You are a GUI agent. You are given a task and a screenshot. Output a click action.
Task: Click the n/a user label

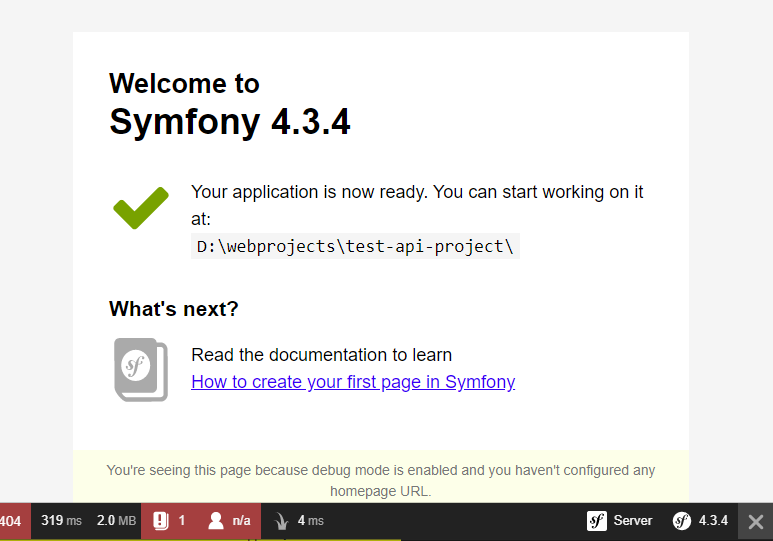[241, 521]
